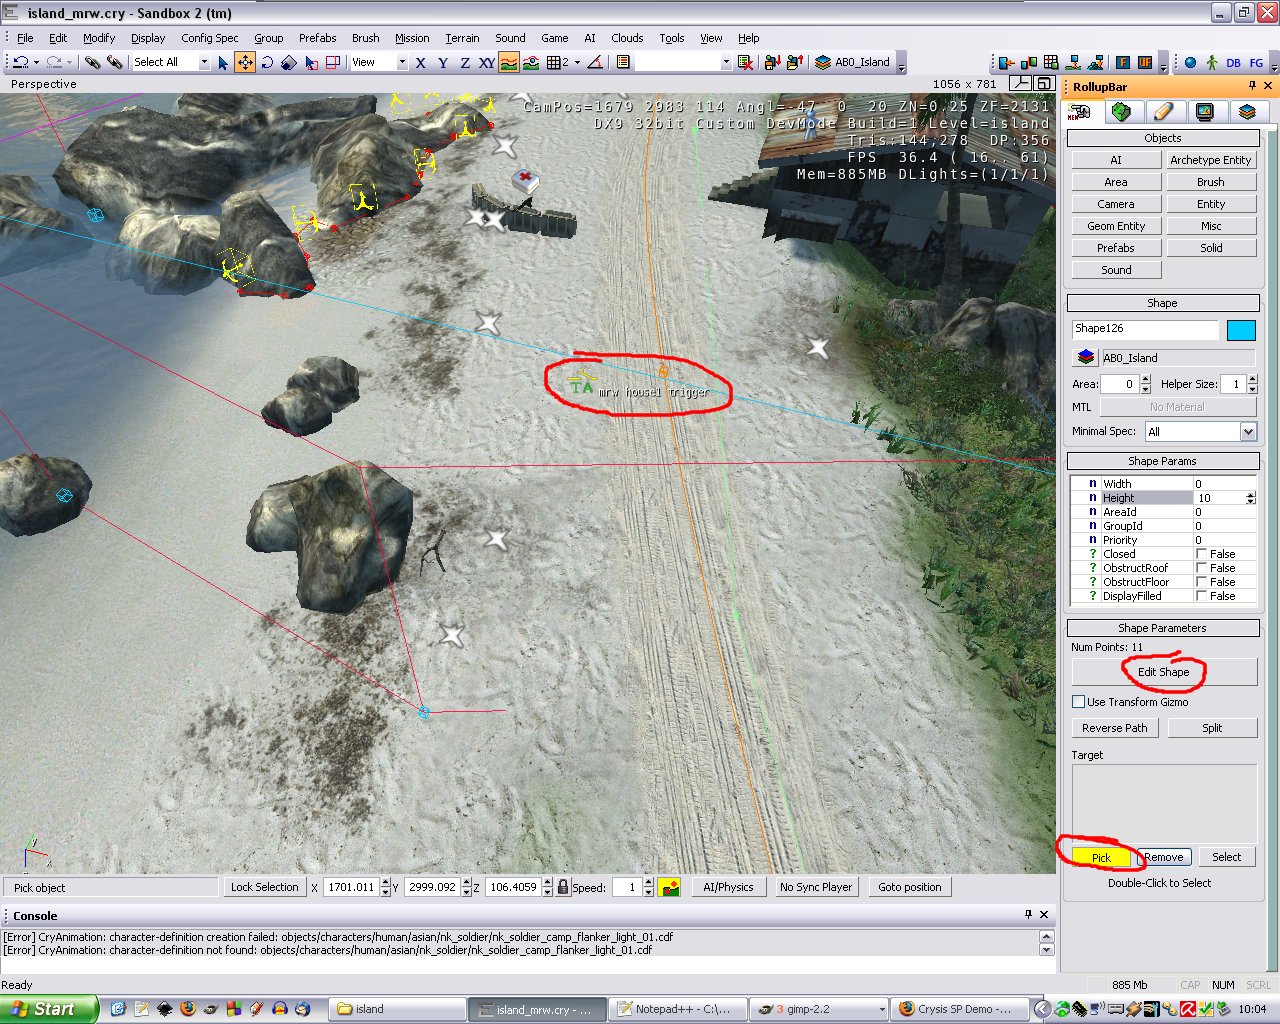Open the Terrain tab in RollupBar
Screen dimensions: 1280x1024
1121,112
